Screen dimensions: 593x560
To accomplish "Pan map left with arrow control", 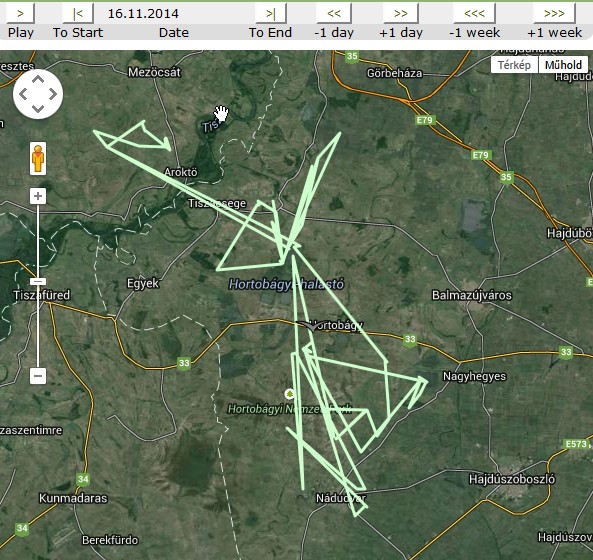I will 23,94.
